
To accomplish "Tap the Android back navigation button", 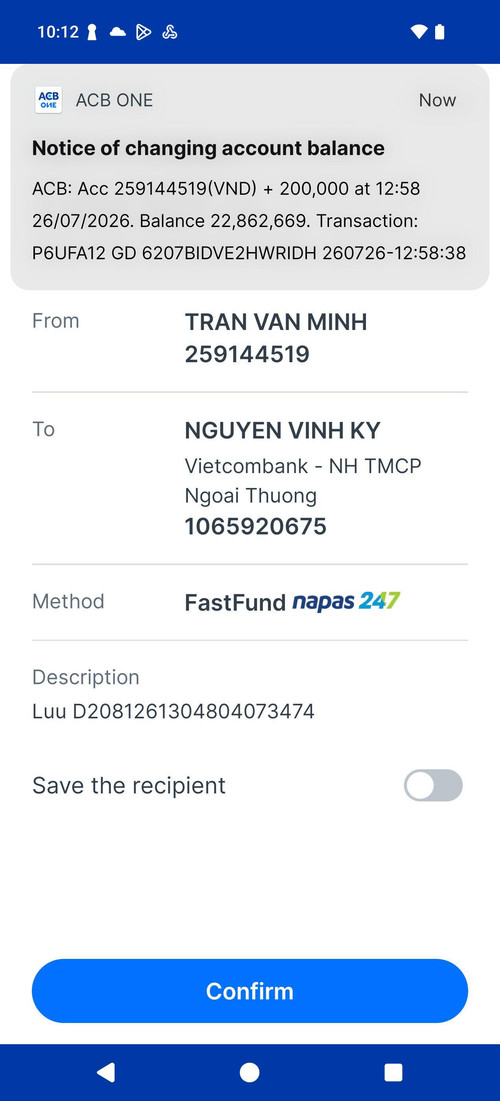I will (105, 1072).
